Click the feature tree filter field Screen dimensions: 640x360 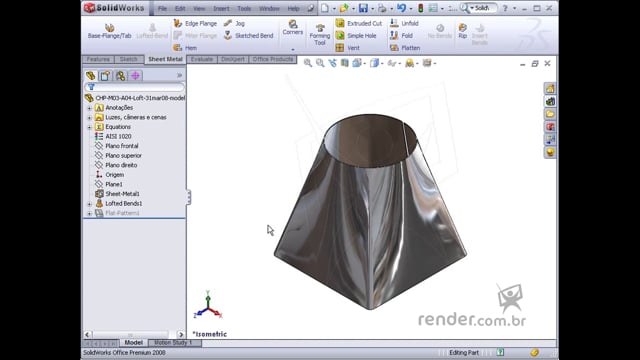134,87
